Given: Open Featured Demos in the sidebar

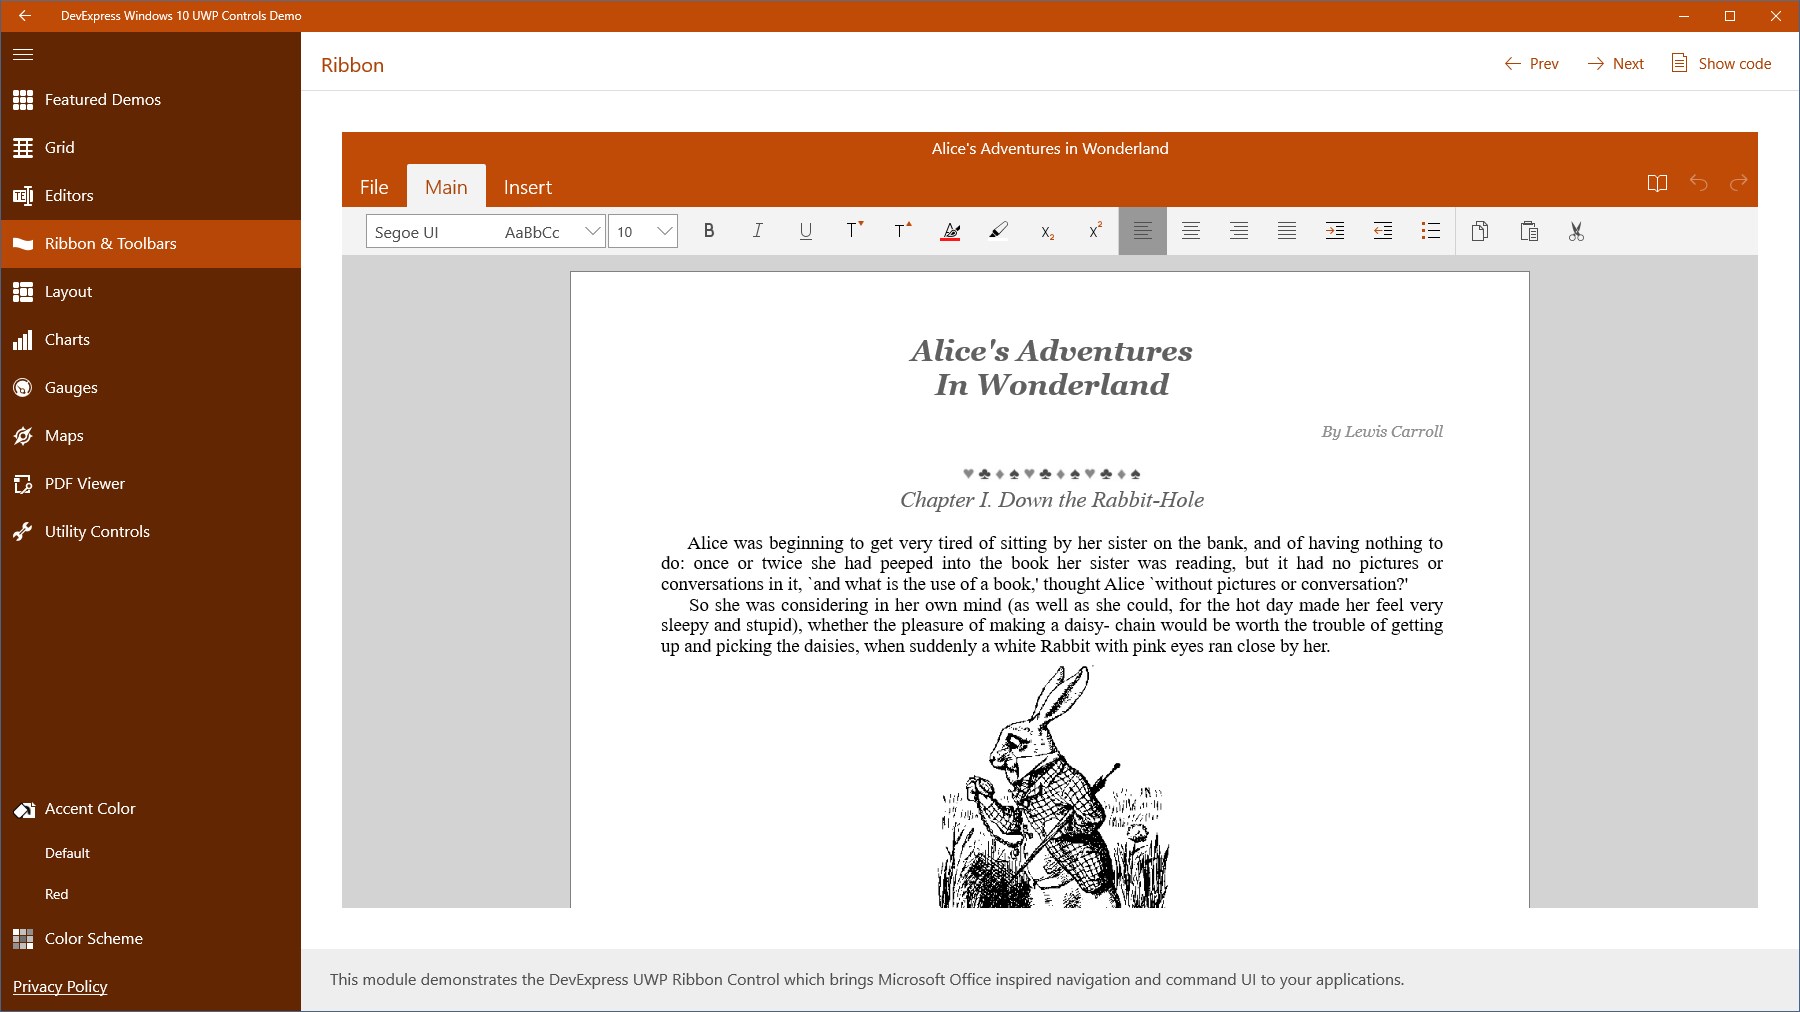Looking at the screenshot, I should (x=151, y=100).
